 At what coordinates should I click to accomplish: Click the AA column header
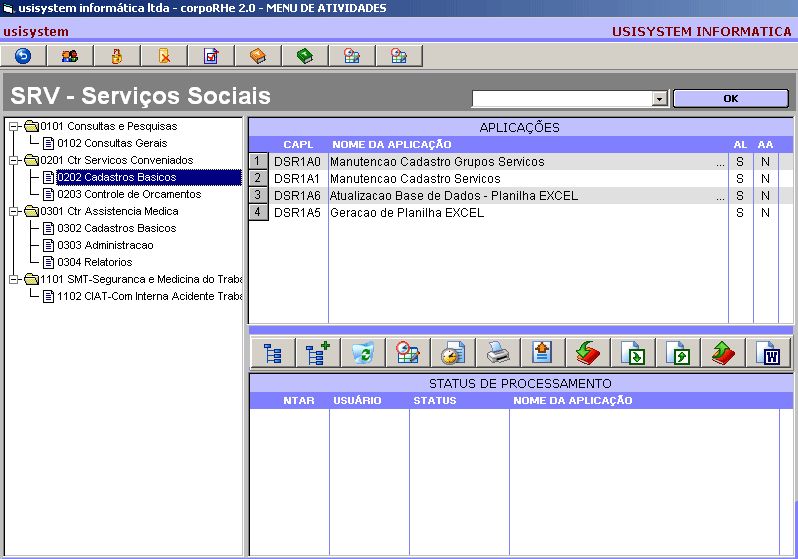[x=765, y=145]
